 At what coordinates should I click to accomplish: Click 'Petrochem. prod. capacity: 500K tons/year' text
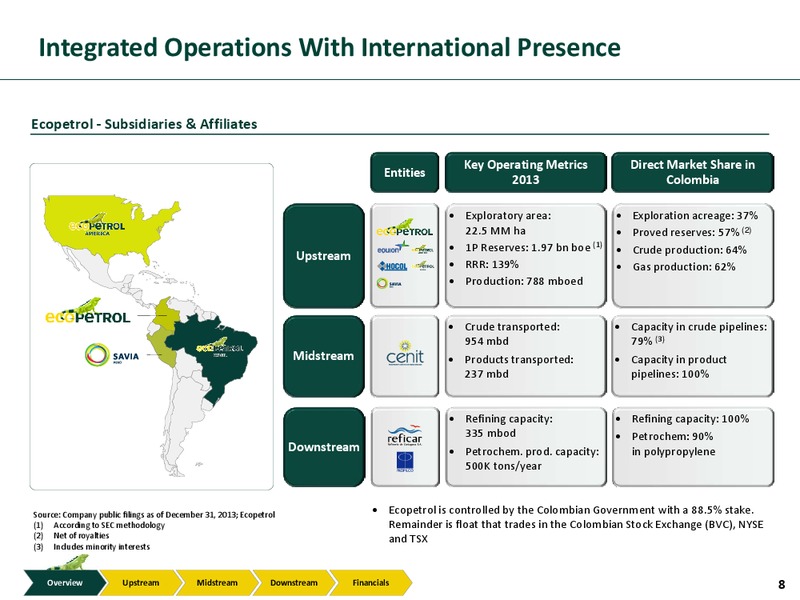tap(532, 459)
